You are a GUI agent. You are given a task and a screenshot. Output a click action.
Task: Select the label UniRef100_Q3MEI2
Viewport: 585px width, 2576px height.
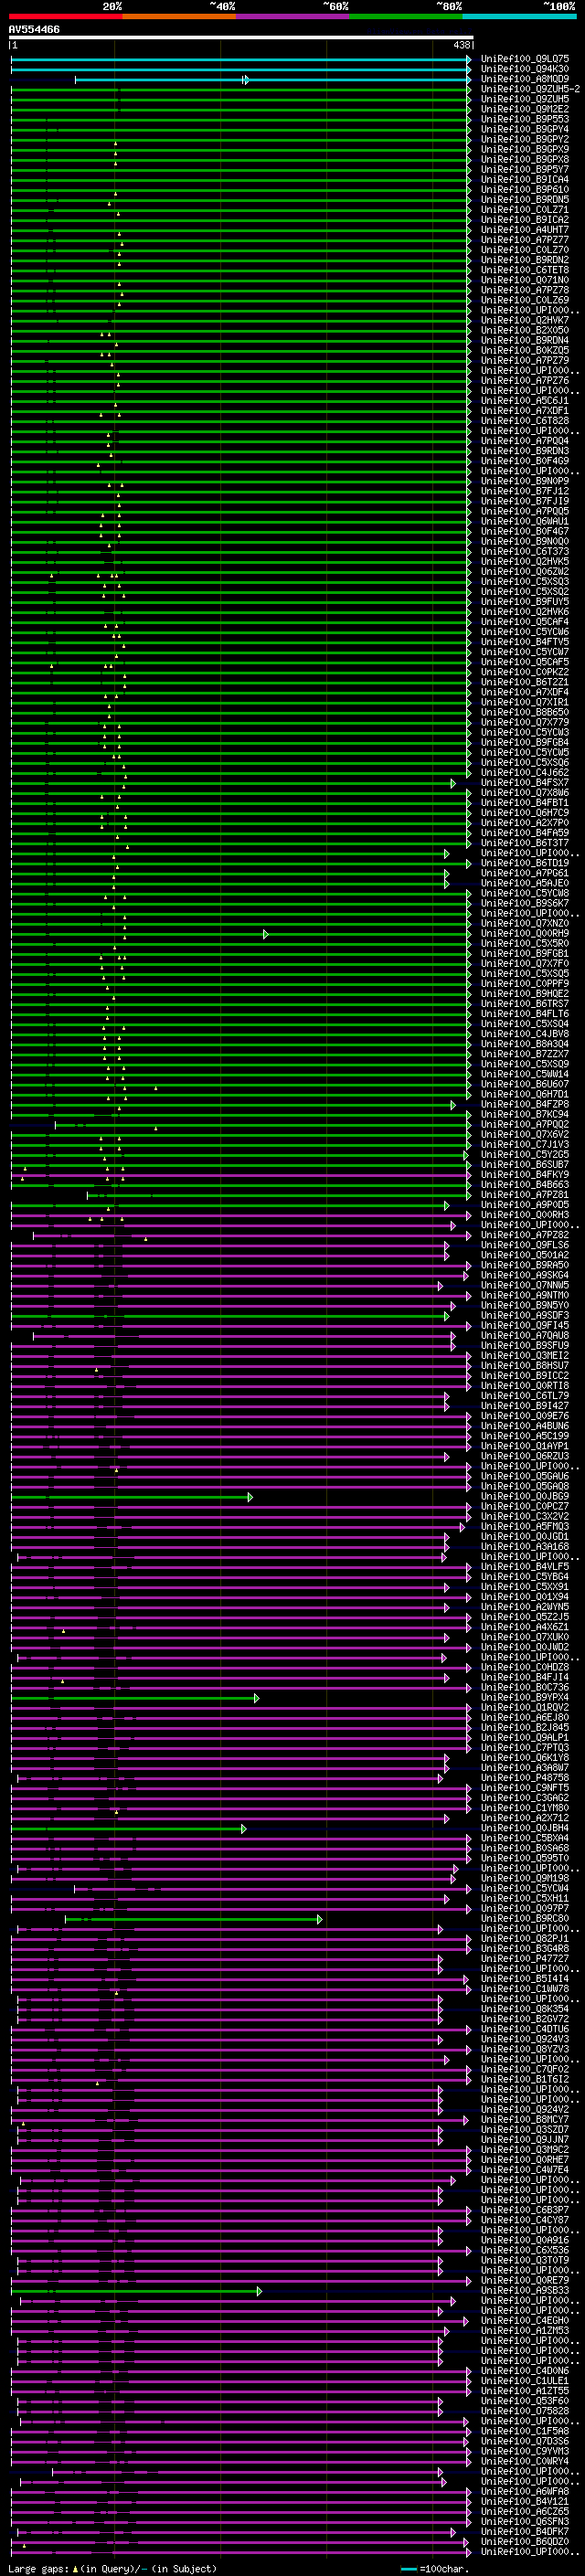pos(524,1355)
